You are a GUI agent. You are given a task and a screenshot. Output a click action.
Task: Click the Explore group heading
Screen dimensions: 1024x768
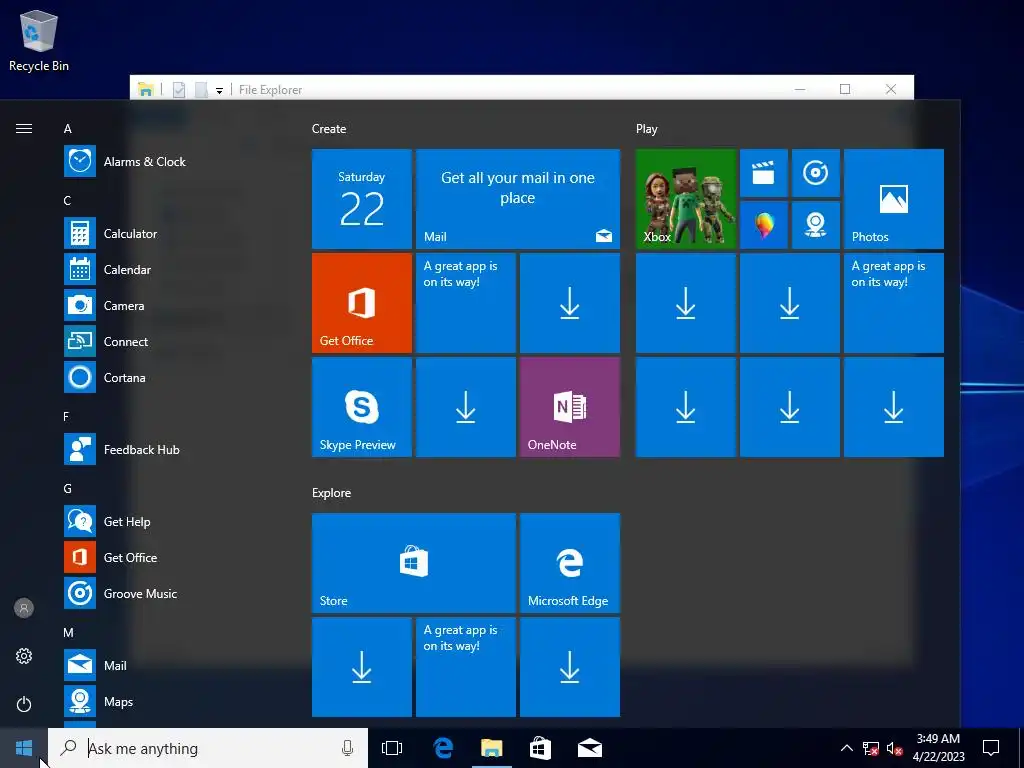pyautogui.click(x=332, y=493)
